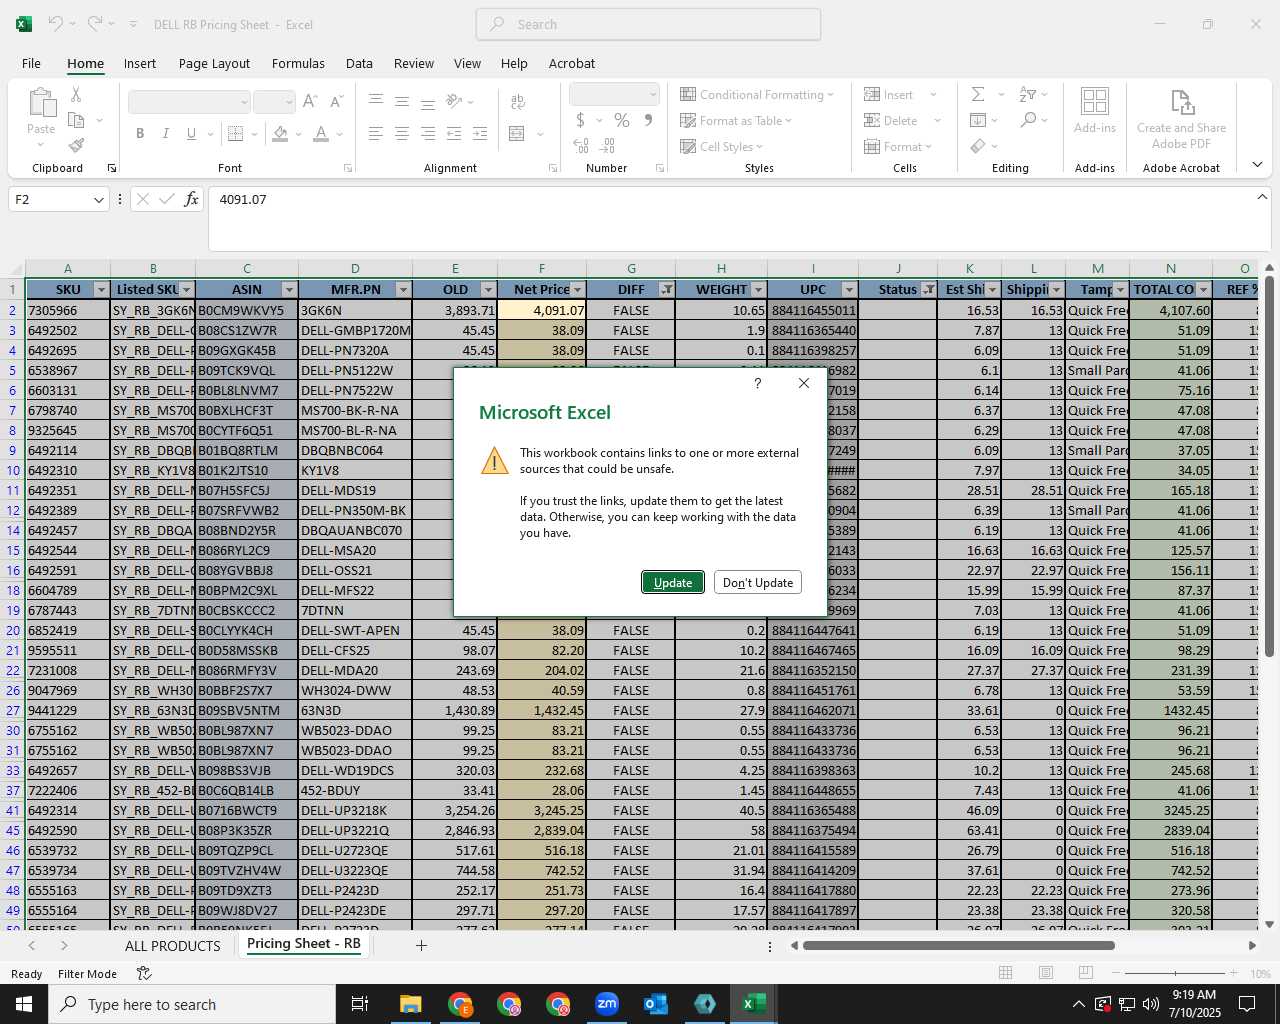
Task: Click the vertical scrollbar thumb
Action: (x=1269, y=467)
